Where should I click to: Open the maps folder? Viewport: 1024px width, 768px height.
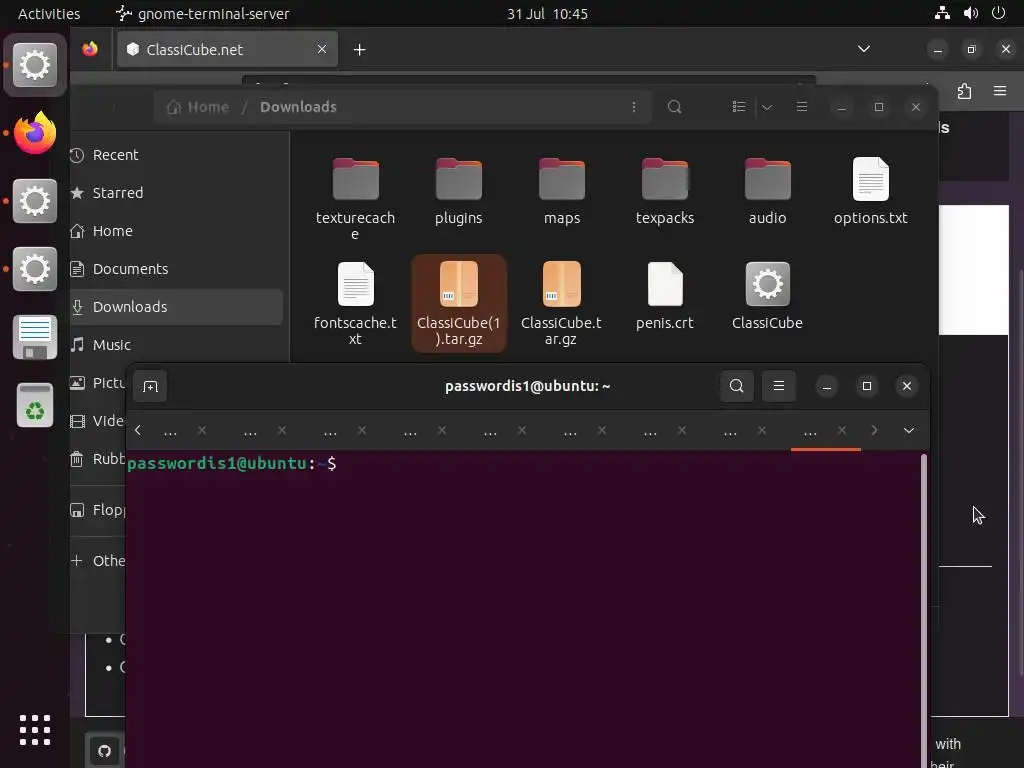[562, 191]
